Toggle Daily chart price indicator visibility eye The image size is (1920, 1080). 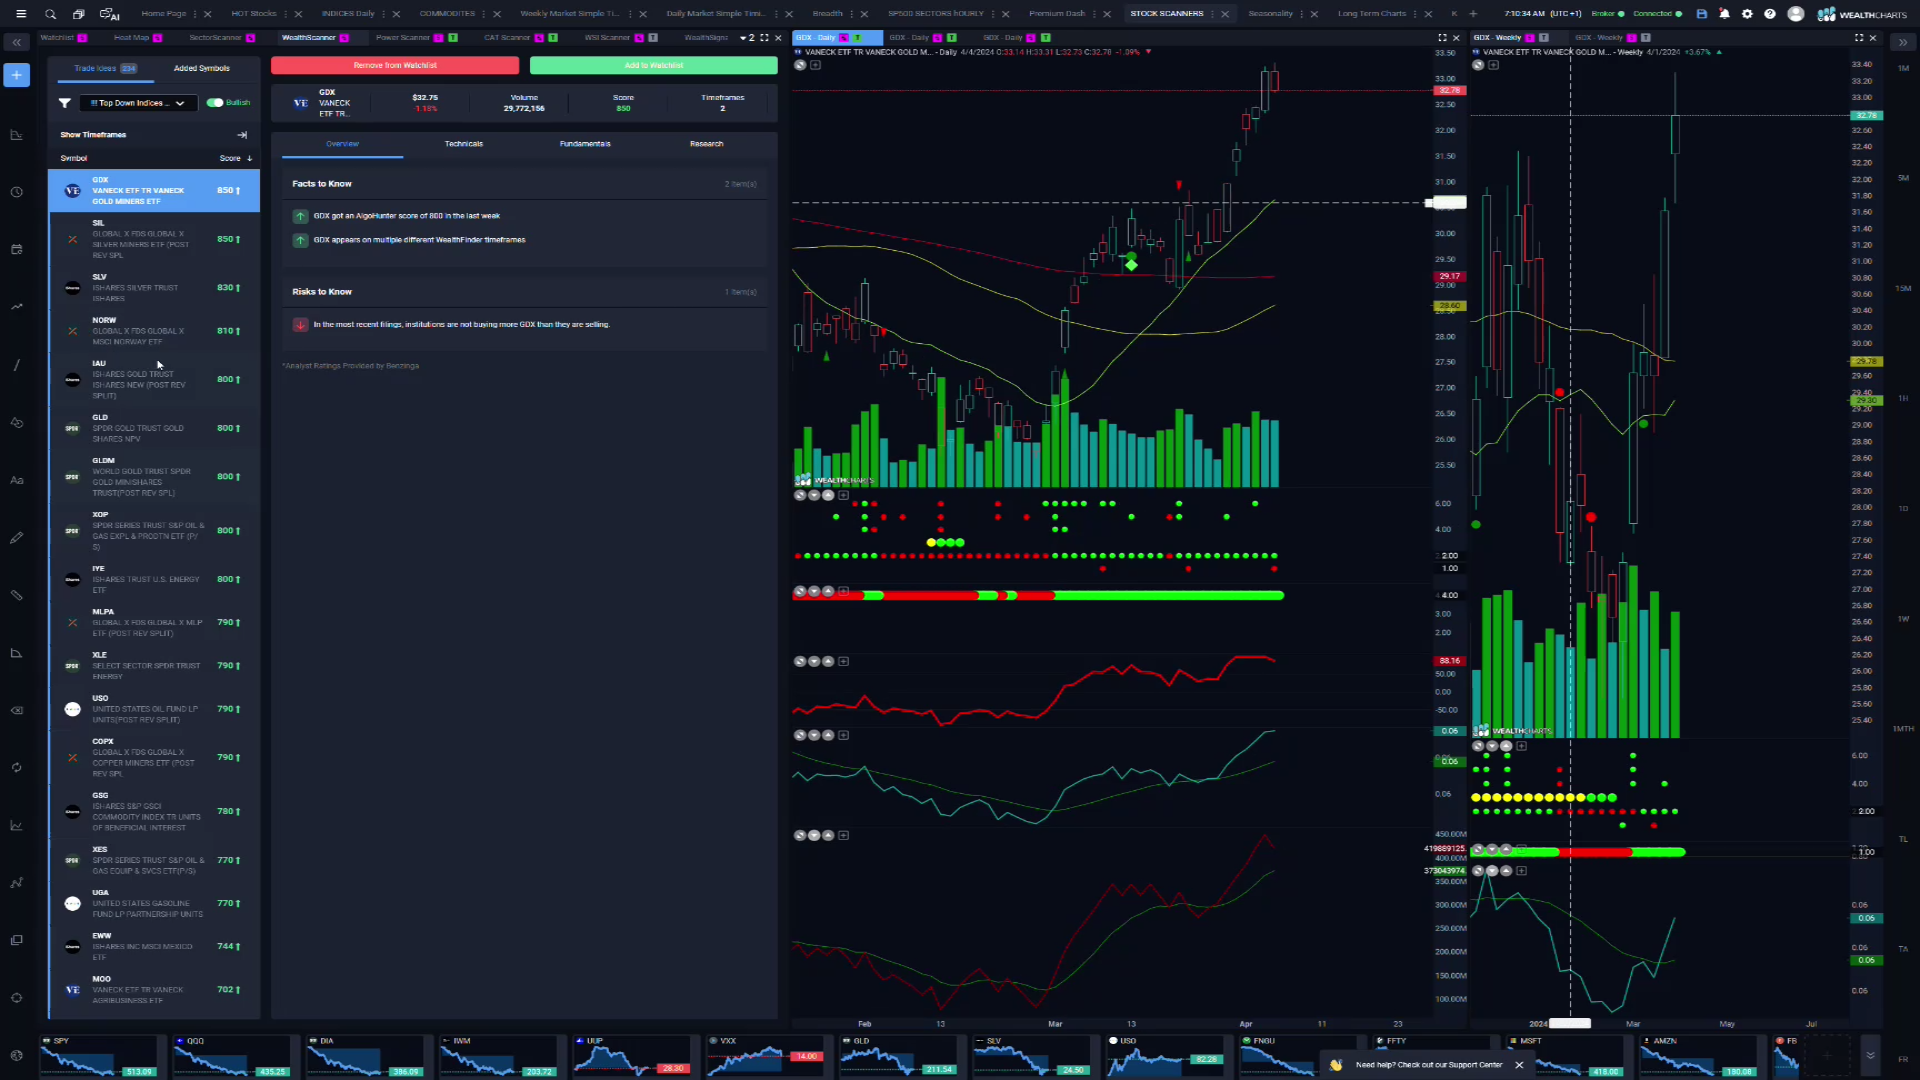tap(800, 65)
